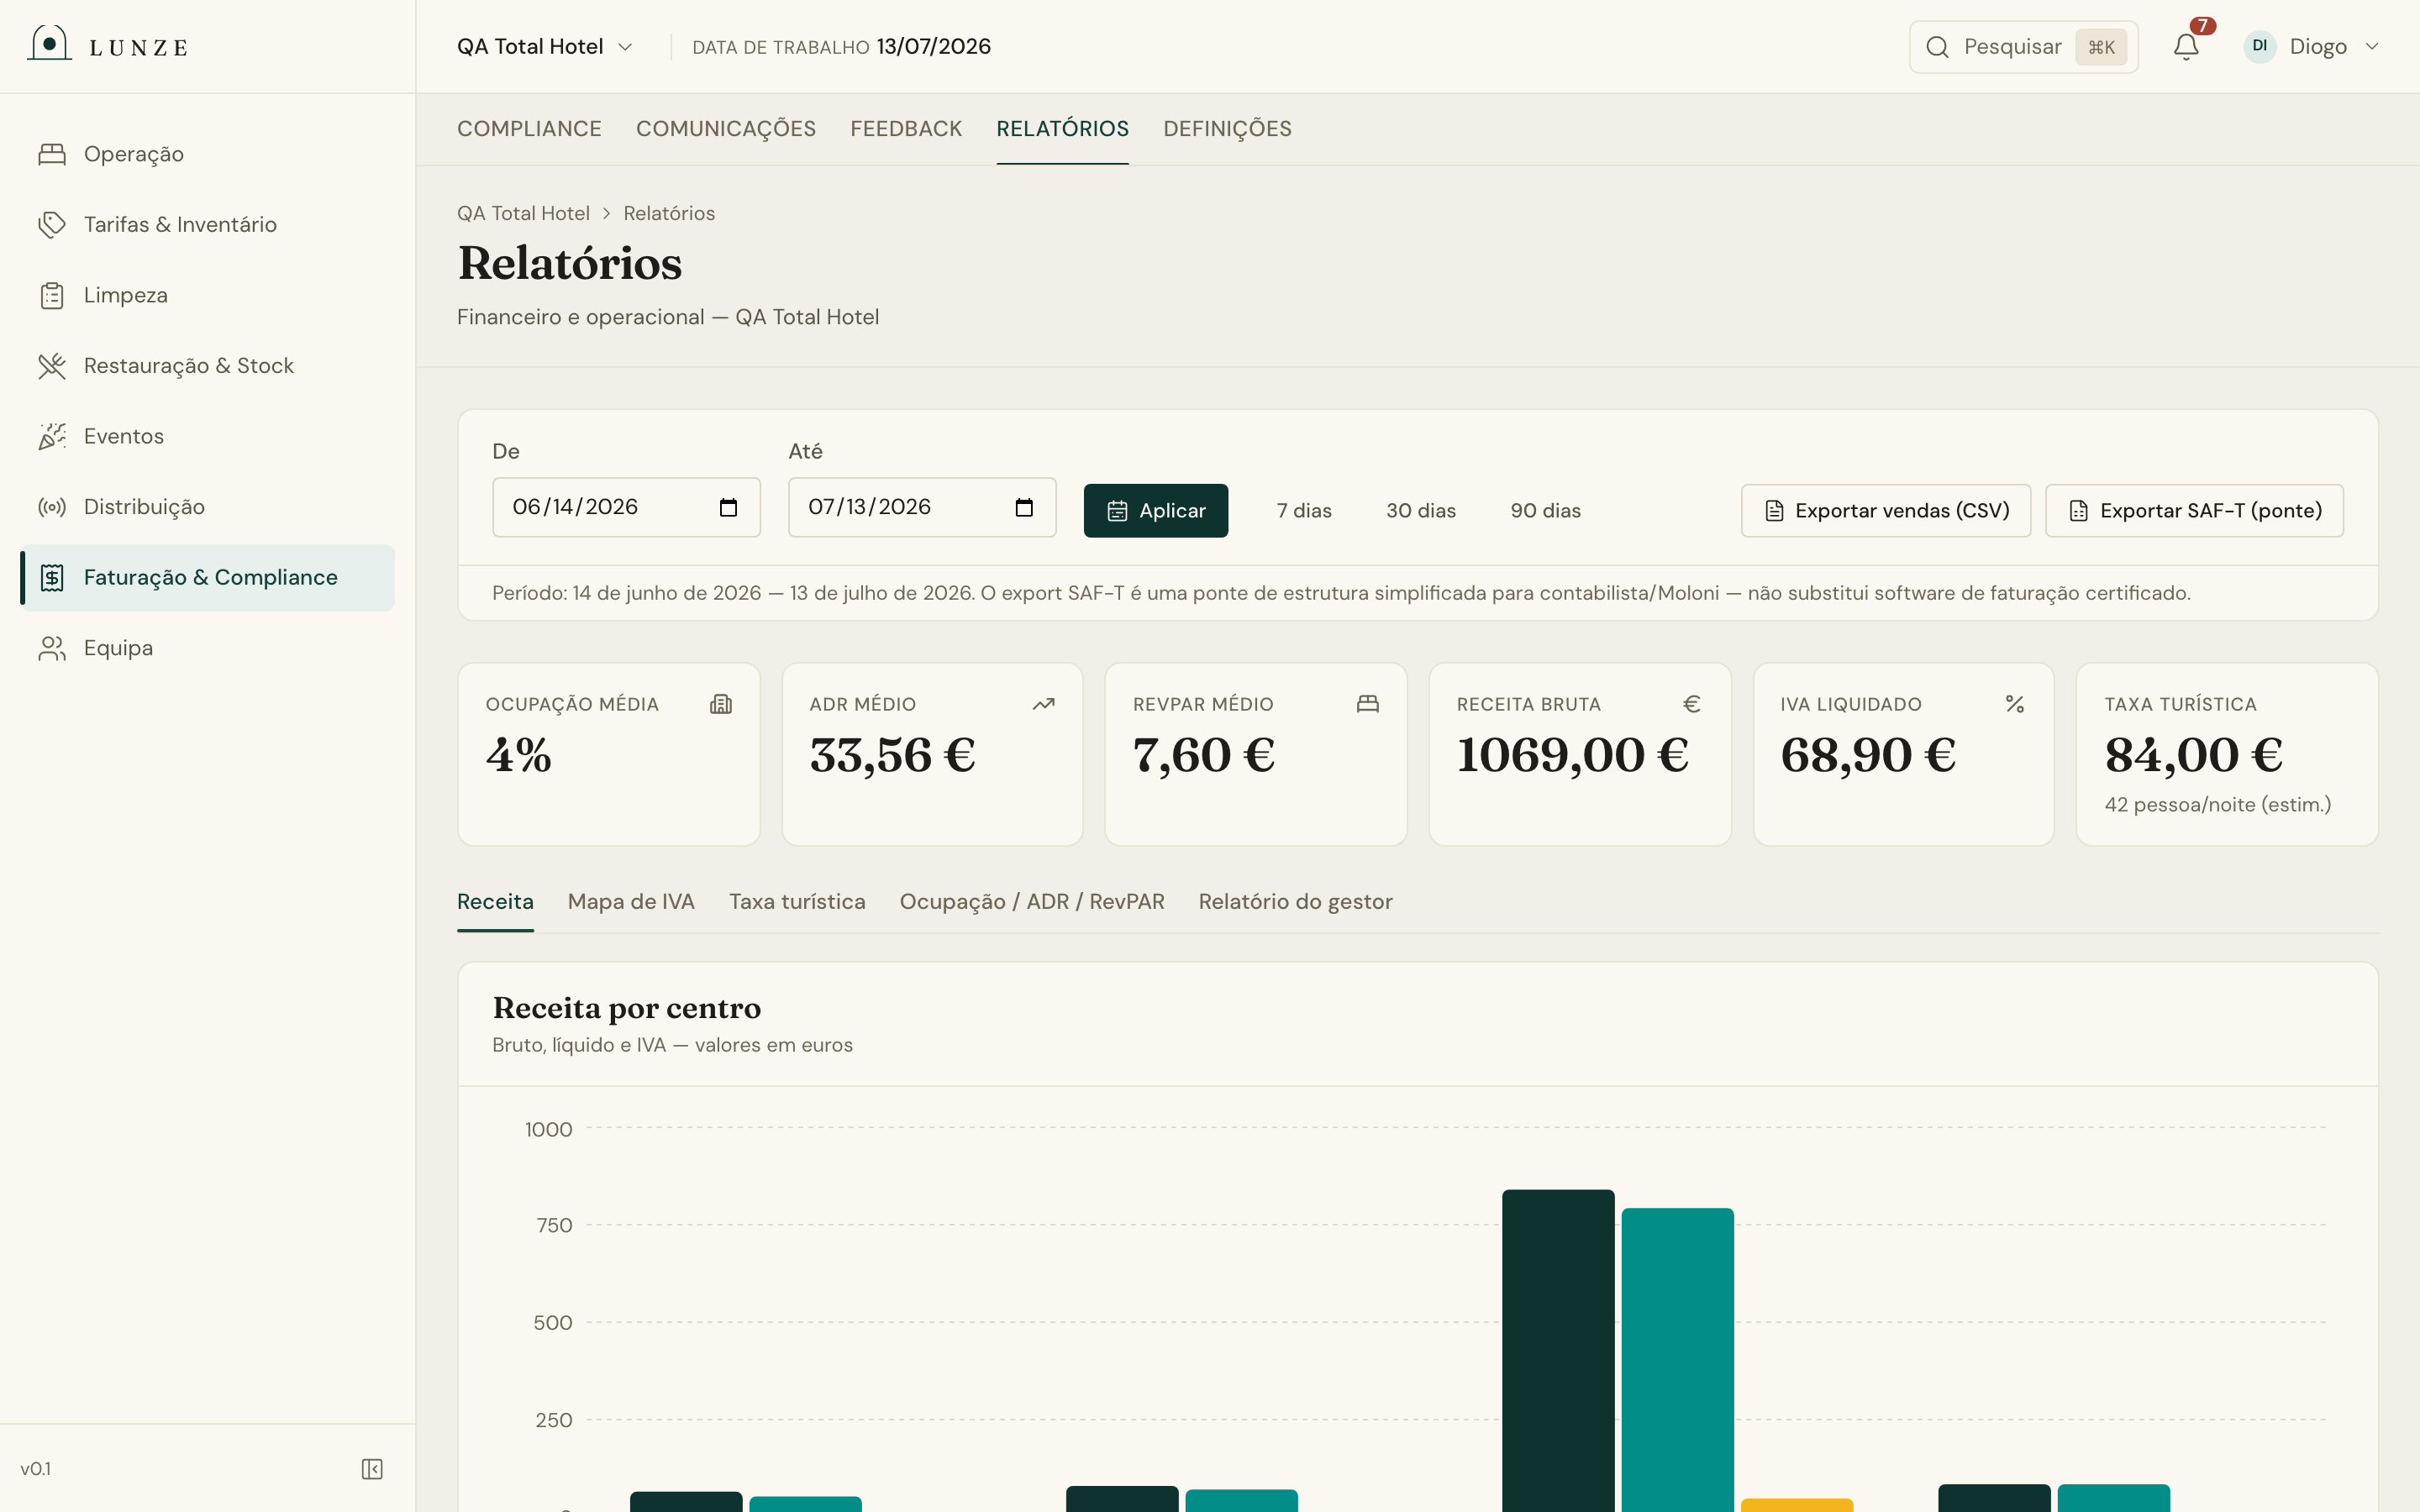Click the DI user avatar

tap(2259, 46)
